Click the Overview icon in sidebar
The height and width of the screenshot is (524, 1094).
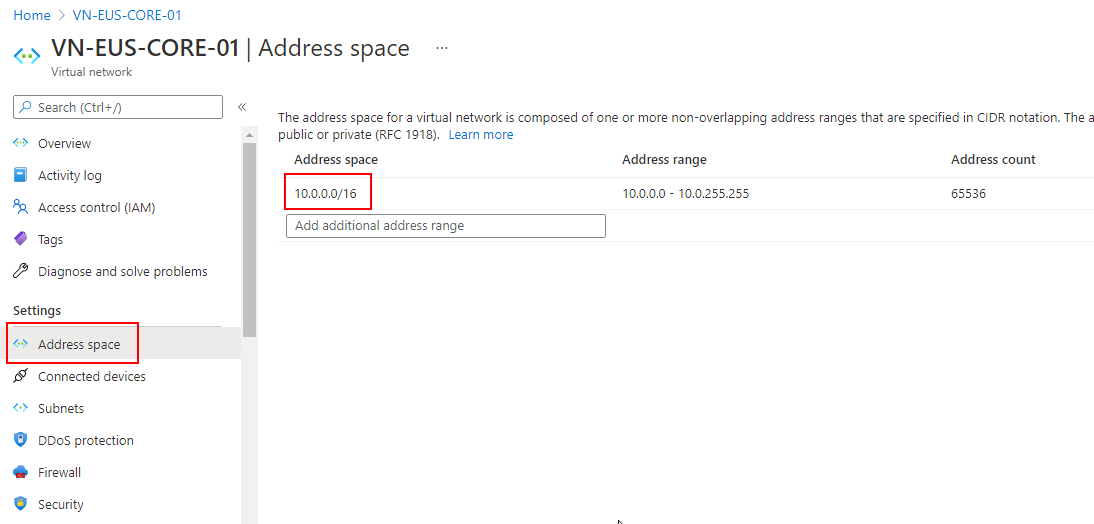coord(20,143)
